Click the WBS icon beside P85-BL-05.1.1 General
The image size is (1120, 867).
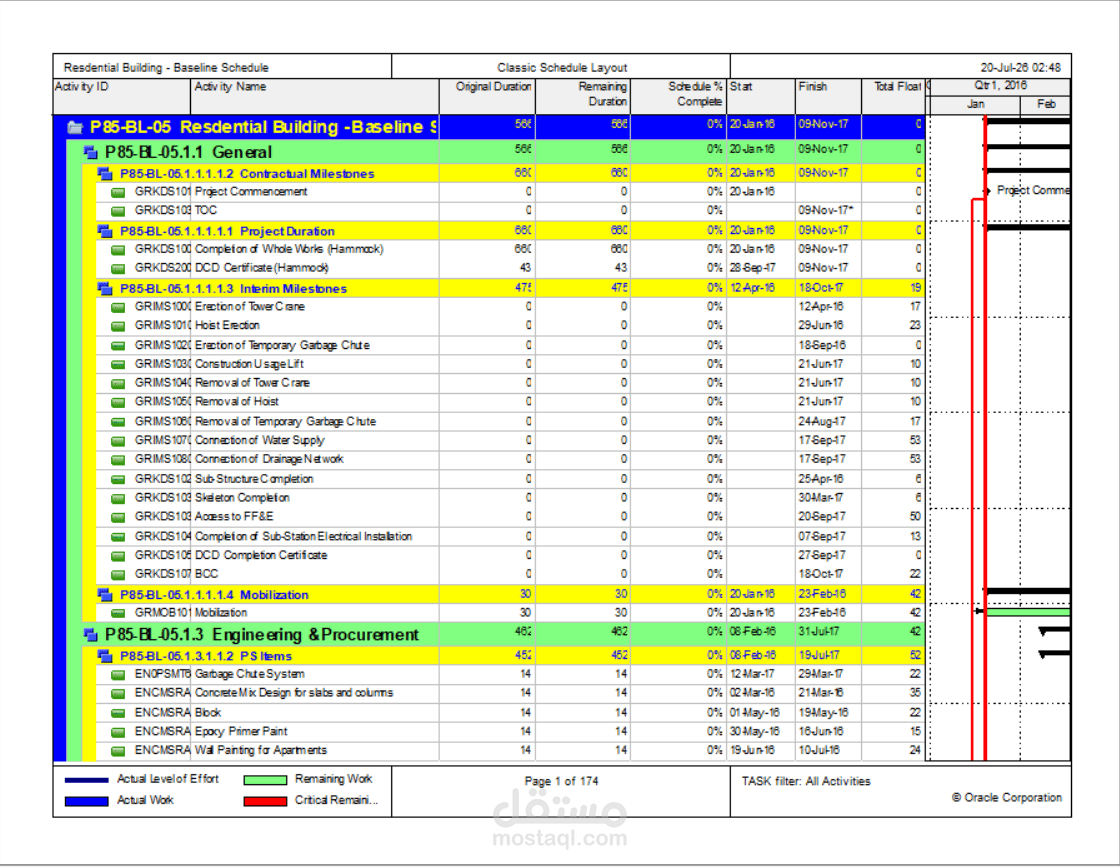90,152
